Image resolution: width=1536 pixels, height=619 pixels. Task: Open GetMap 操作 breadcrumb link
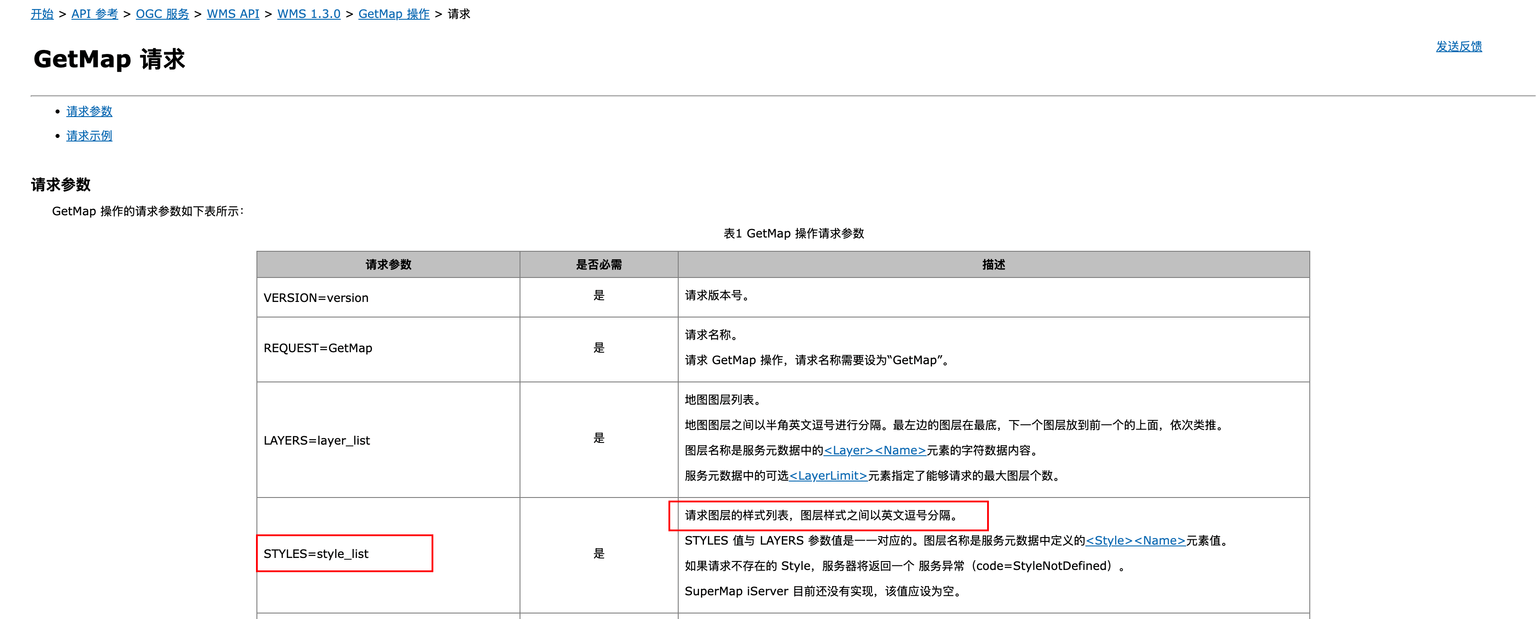pos(393,14)
